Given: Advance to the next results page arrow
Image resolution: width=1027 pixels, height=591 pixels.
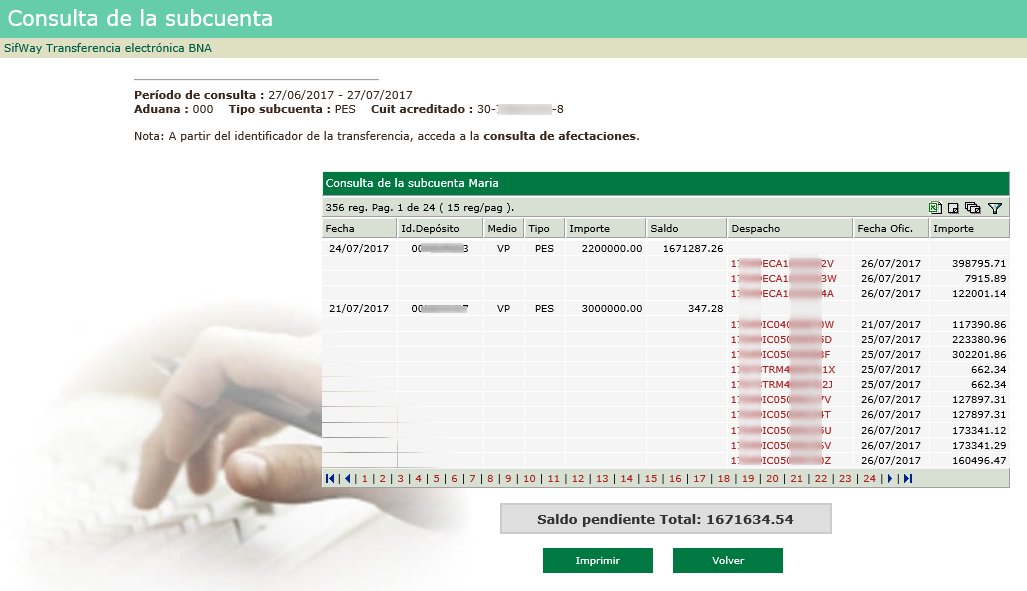Looking at the screenshot, I should coord(890,479).
